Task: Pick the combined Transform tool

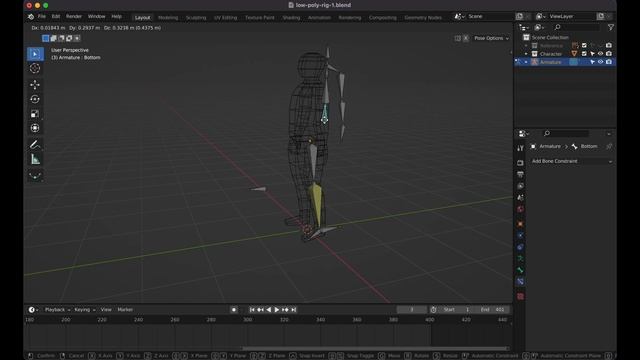Action: coord(35,128)
